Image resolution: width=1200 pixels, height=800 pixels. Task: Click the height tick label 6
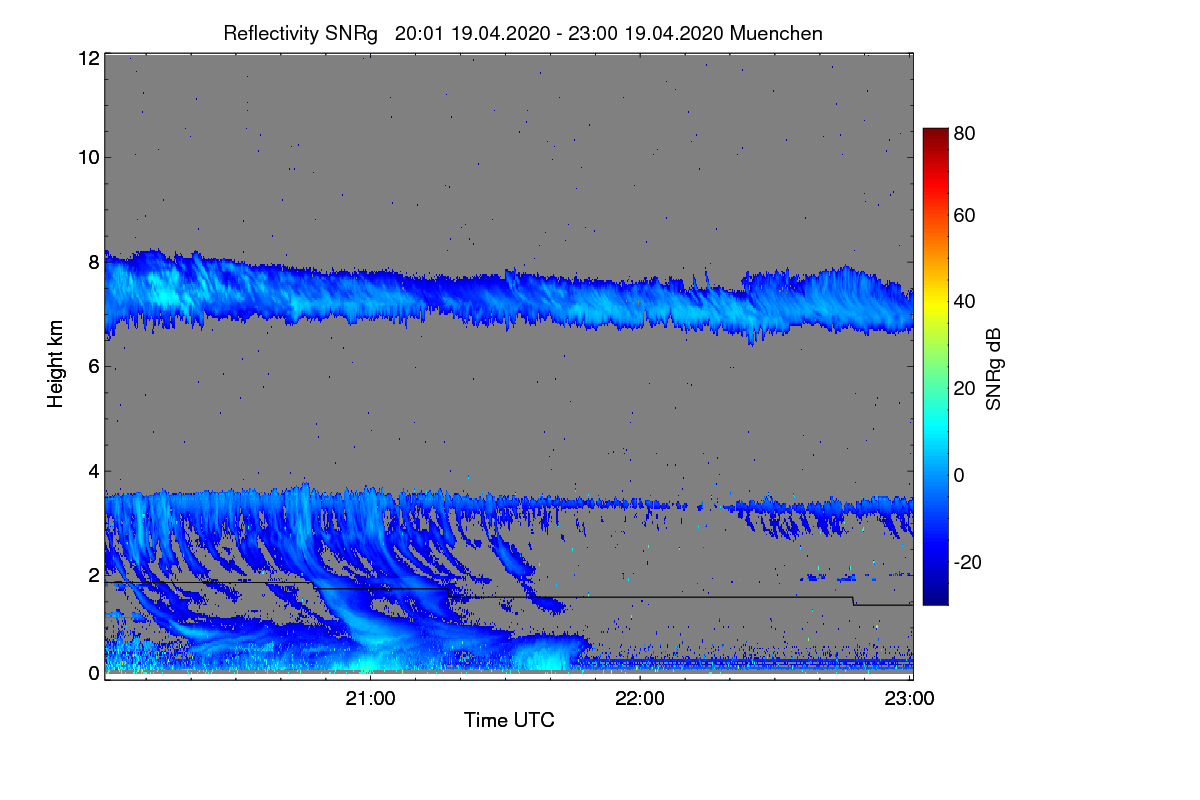pos(93,367)
